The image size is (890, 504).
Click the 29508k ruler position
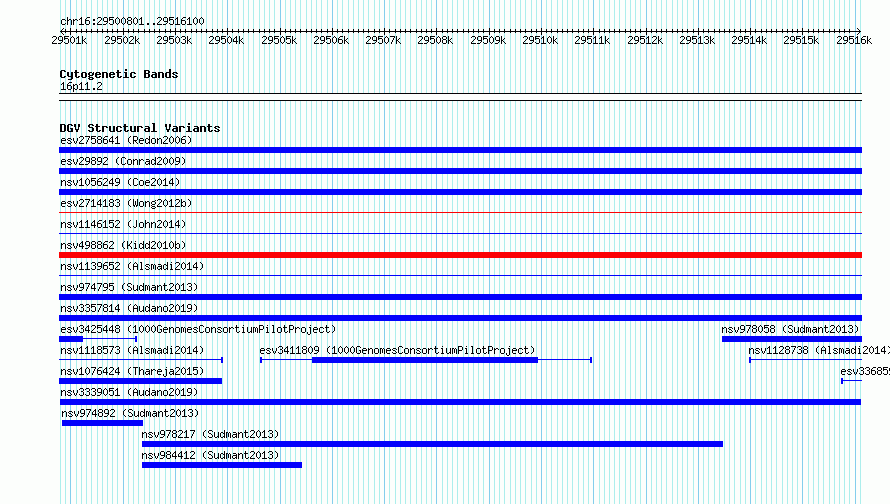[x=435, y=40]
